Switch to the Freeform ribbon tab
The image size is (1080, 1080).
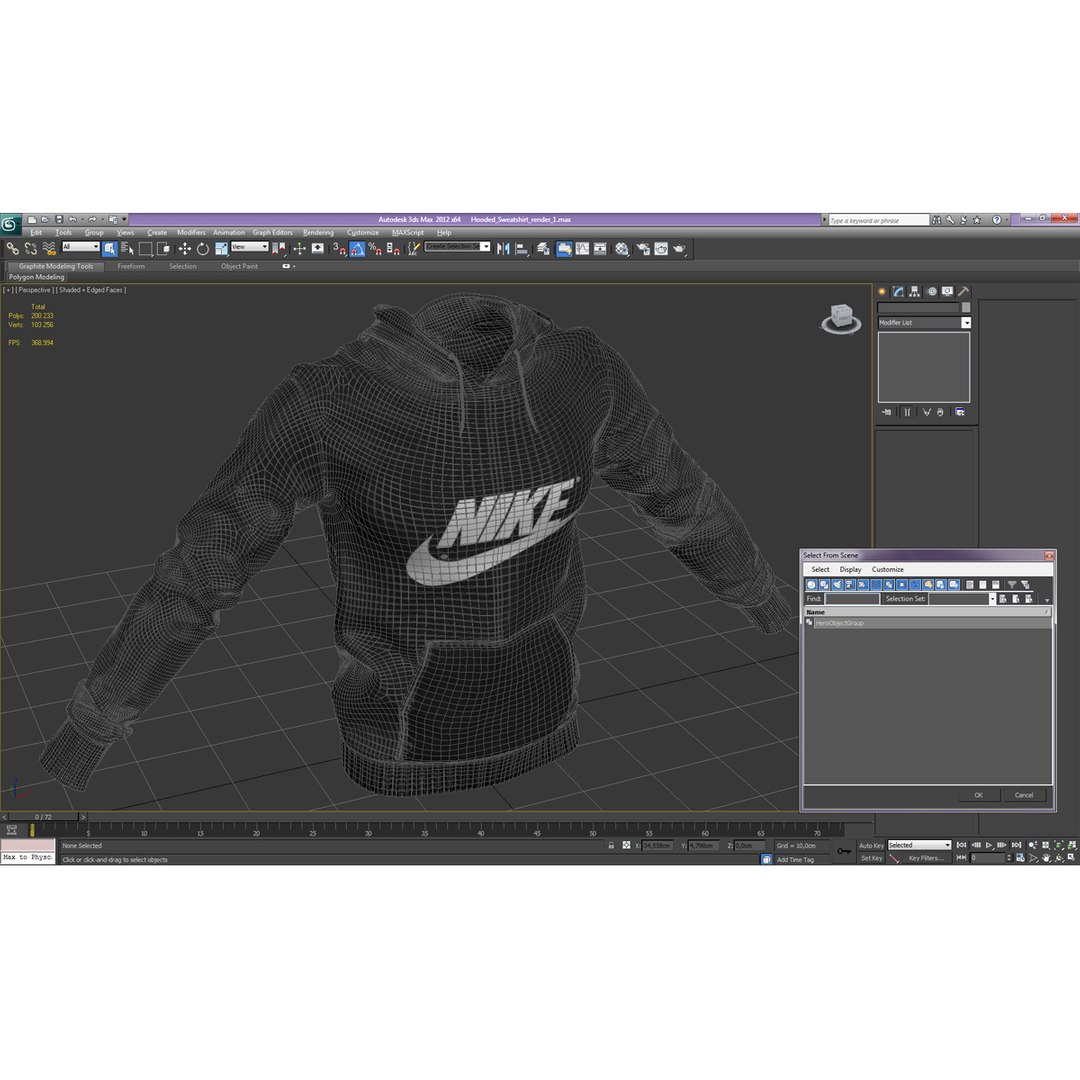click(x=131, y=267)
